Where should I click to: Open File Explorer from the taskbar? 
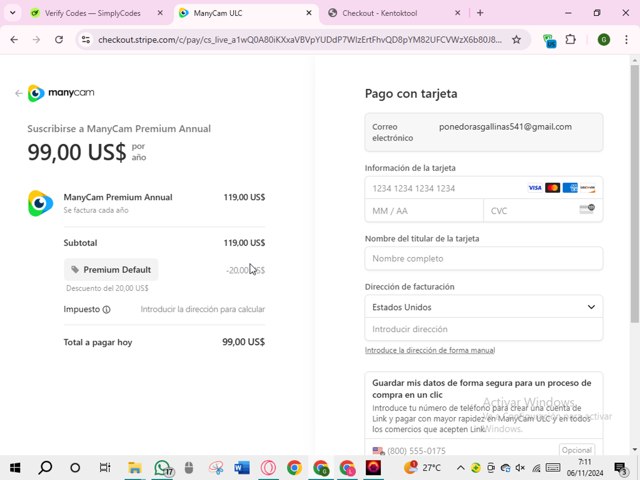point(135,467)
